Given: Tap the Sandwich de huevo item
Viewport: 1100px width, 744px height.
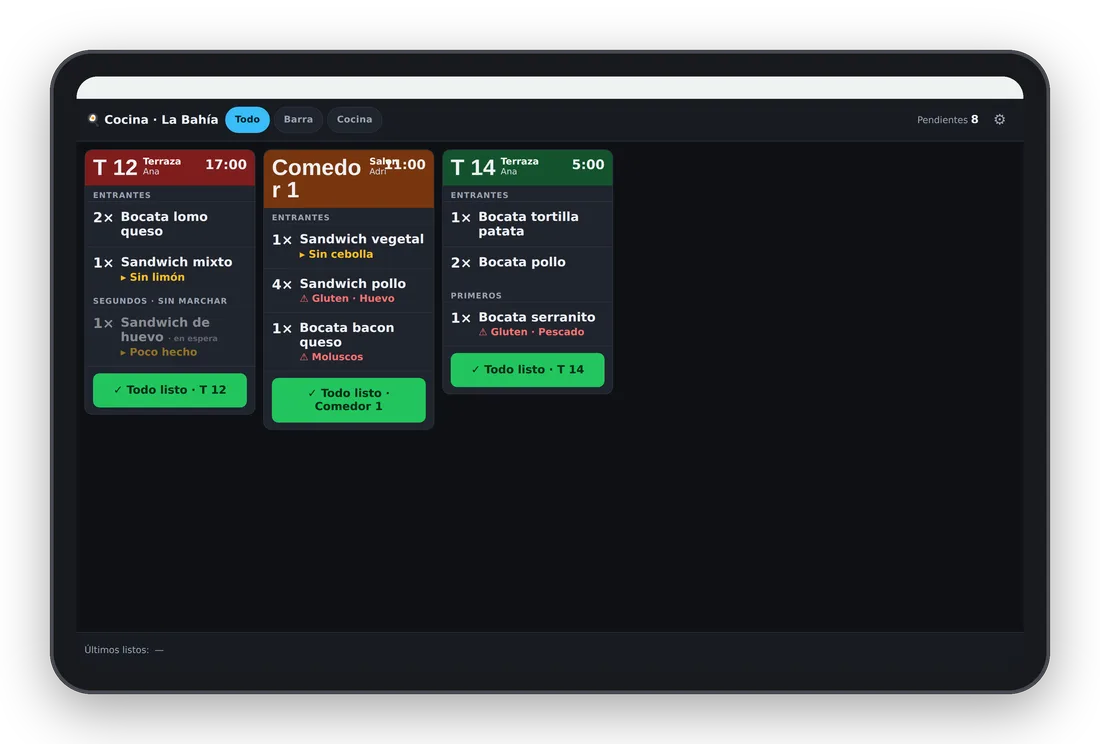Looking at the screenshot, I should [x=170, y=337].
